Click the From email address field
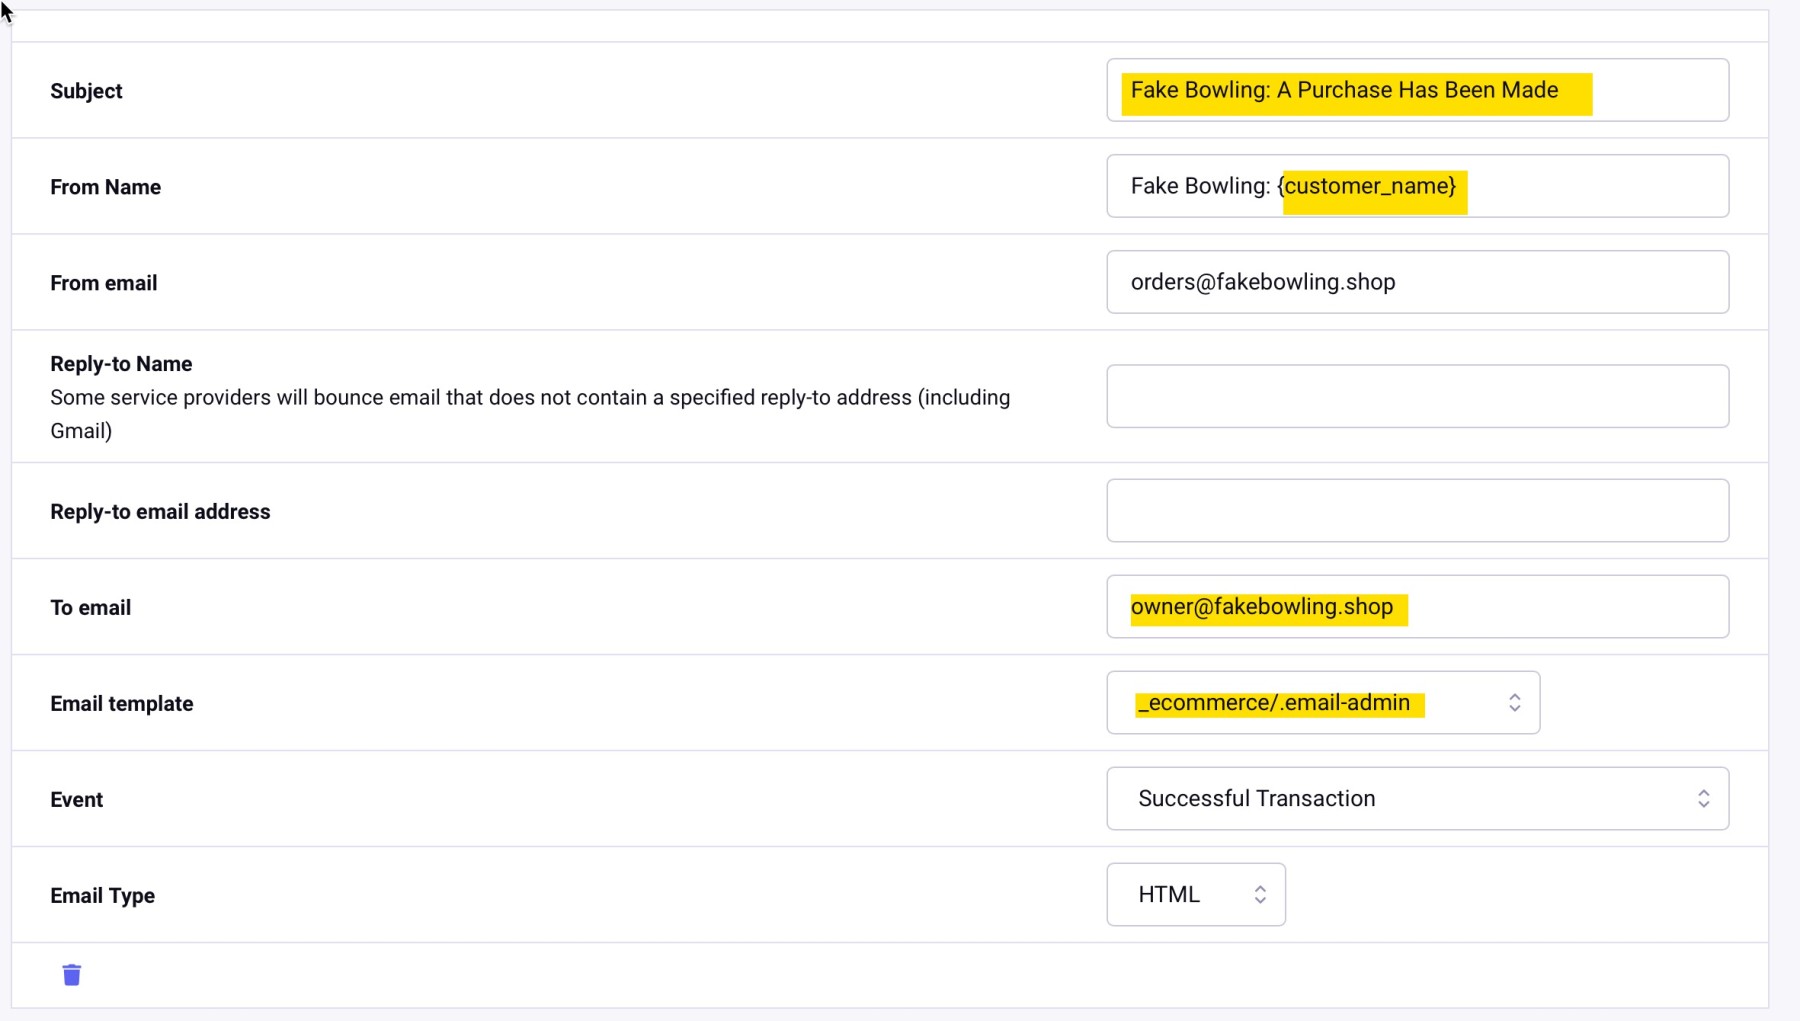The height and width of the screenshot is (1021, 1800). pos(1417,282)
